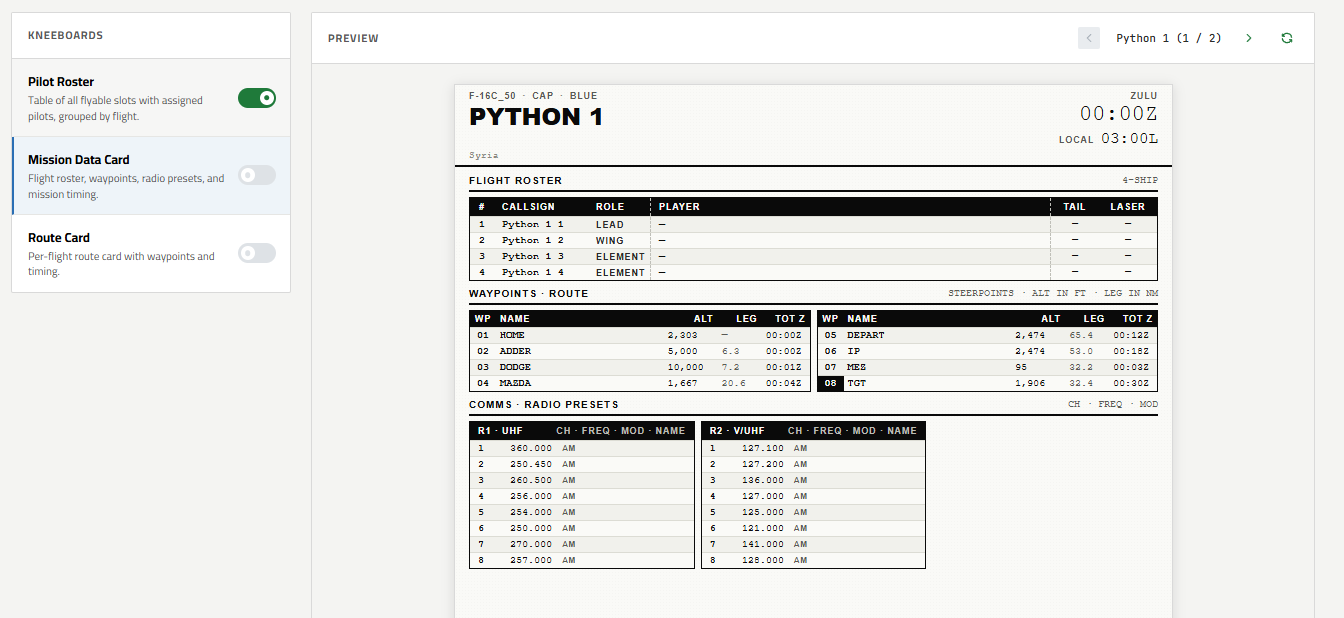Click waypoint 04 MAZDA row
The width and height of the screenshot is (1344, 618).
(x=640, y=383)
